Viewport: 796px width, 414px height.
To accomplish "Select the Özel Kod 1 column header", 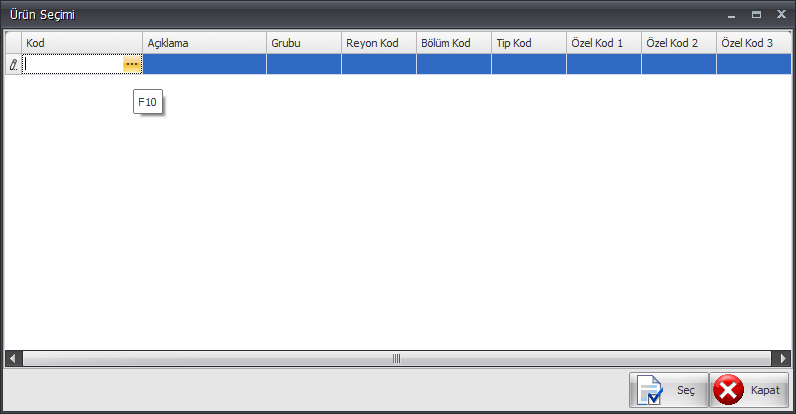I will pyautogui.click(x=603, y=43).
